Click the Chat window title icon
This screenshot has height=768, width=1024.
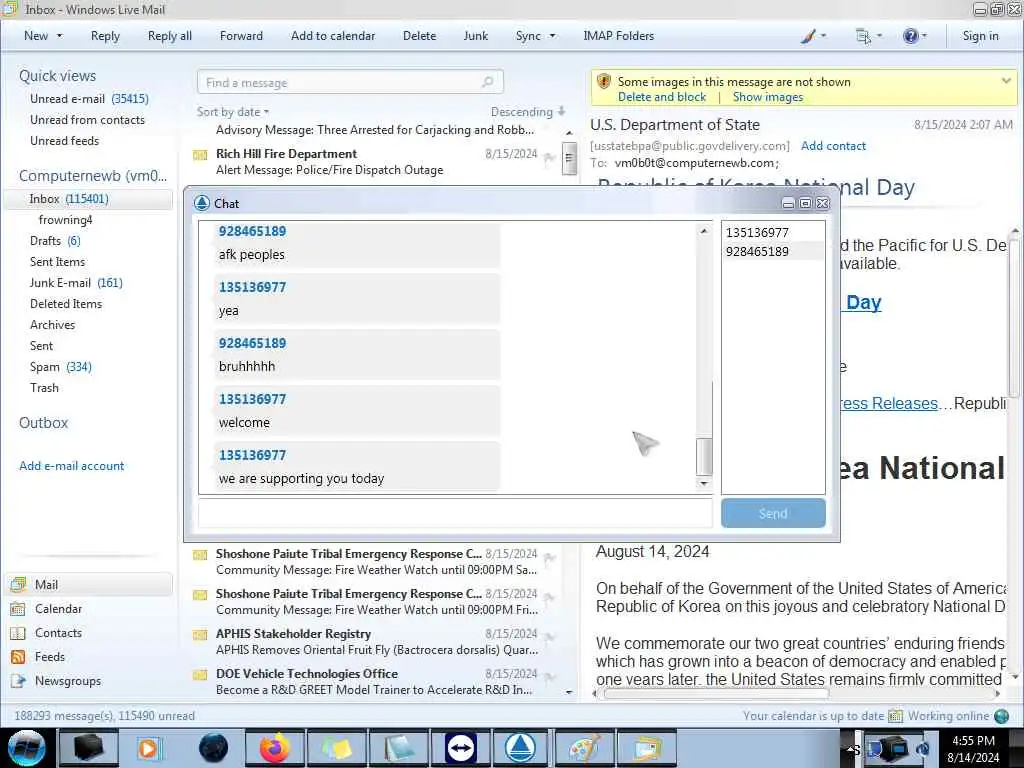[202, 203]
